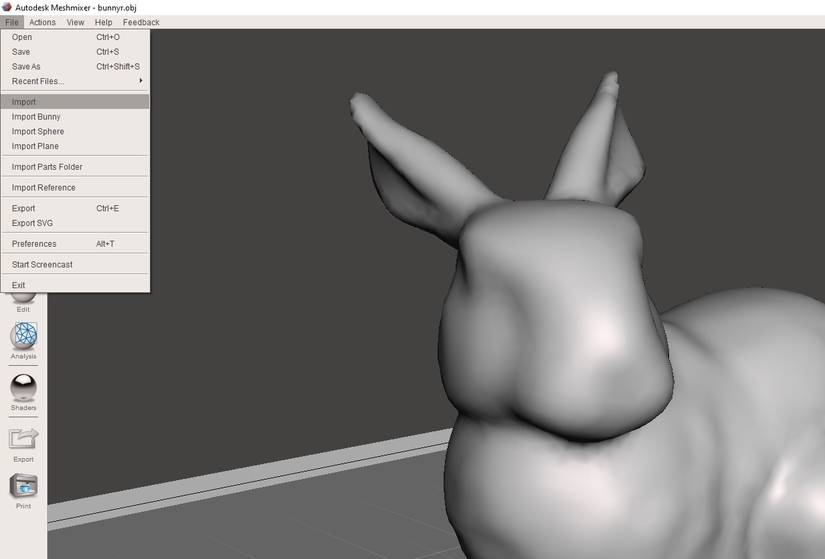The image size is (825, 559).
Task: Click the Meshmixer app icon in title bar
Action: 7,7
